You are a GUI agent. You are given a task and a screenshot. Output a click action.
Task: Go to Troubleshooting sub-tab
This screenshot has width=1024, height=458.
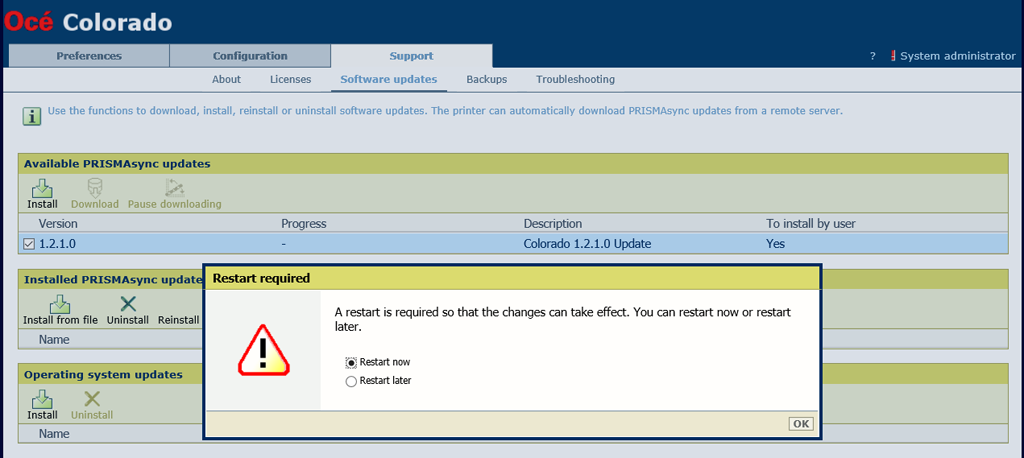pyautogui.click(x=575, y=79)
